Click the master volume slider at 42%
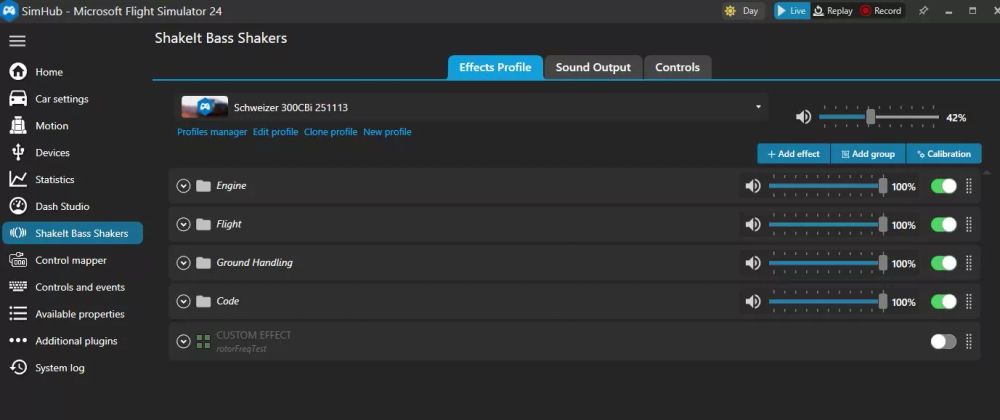The image size is (1000, 420). click(879, 117)
